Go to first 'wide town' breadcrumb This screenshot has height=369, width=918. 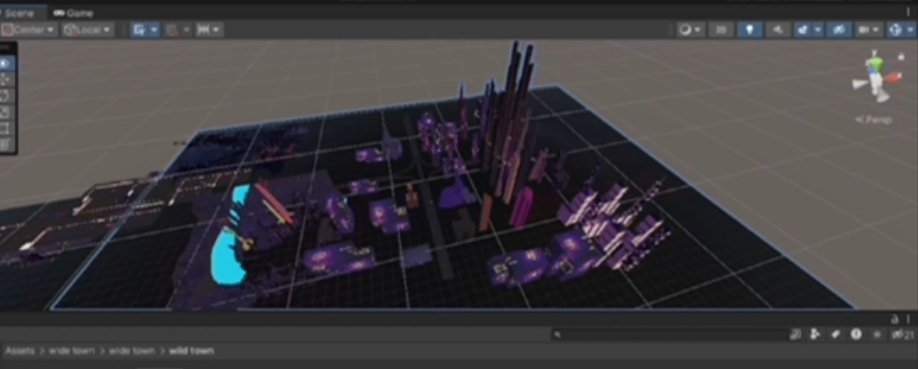coord(71,351)
